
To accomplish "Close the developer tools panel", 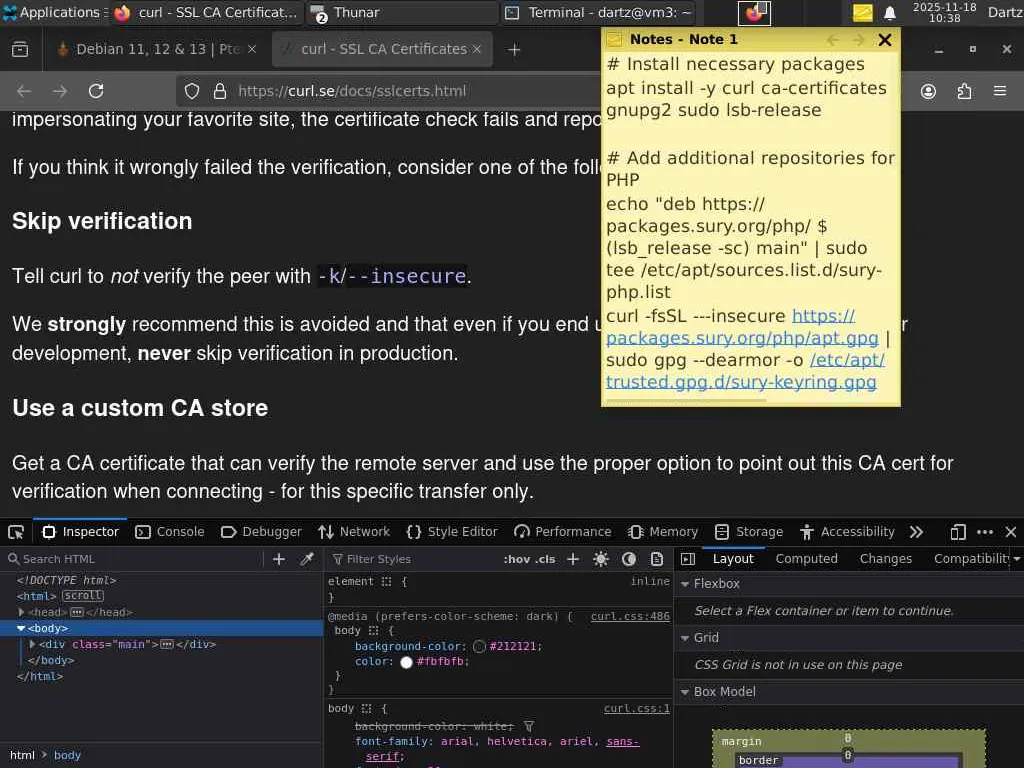I will point(1011,532).
